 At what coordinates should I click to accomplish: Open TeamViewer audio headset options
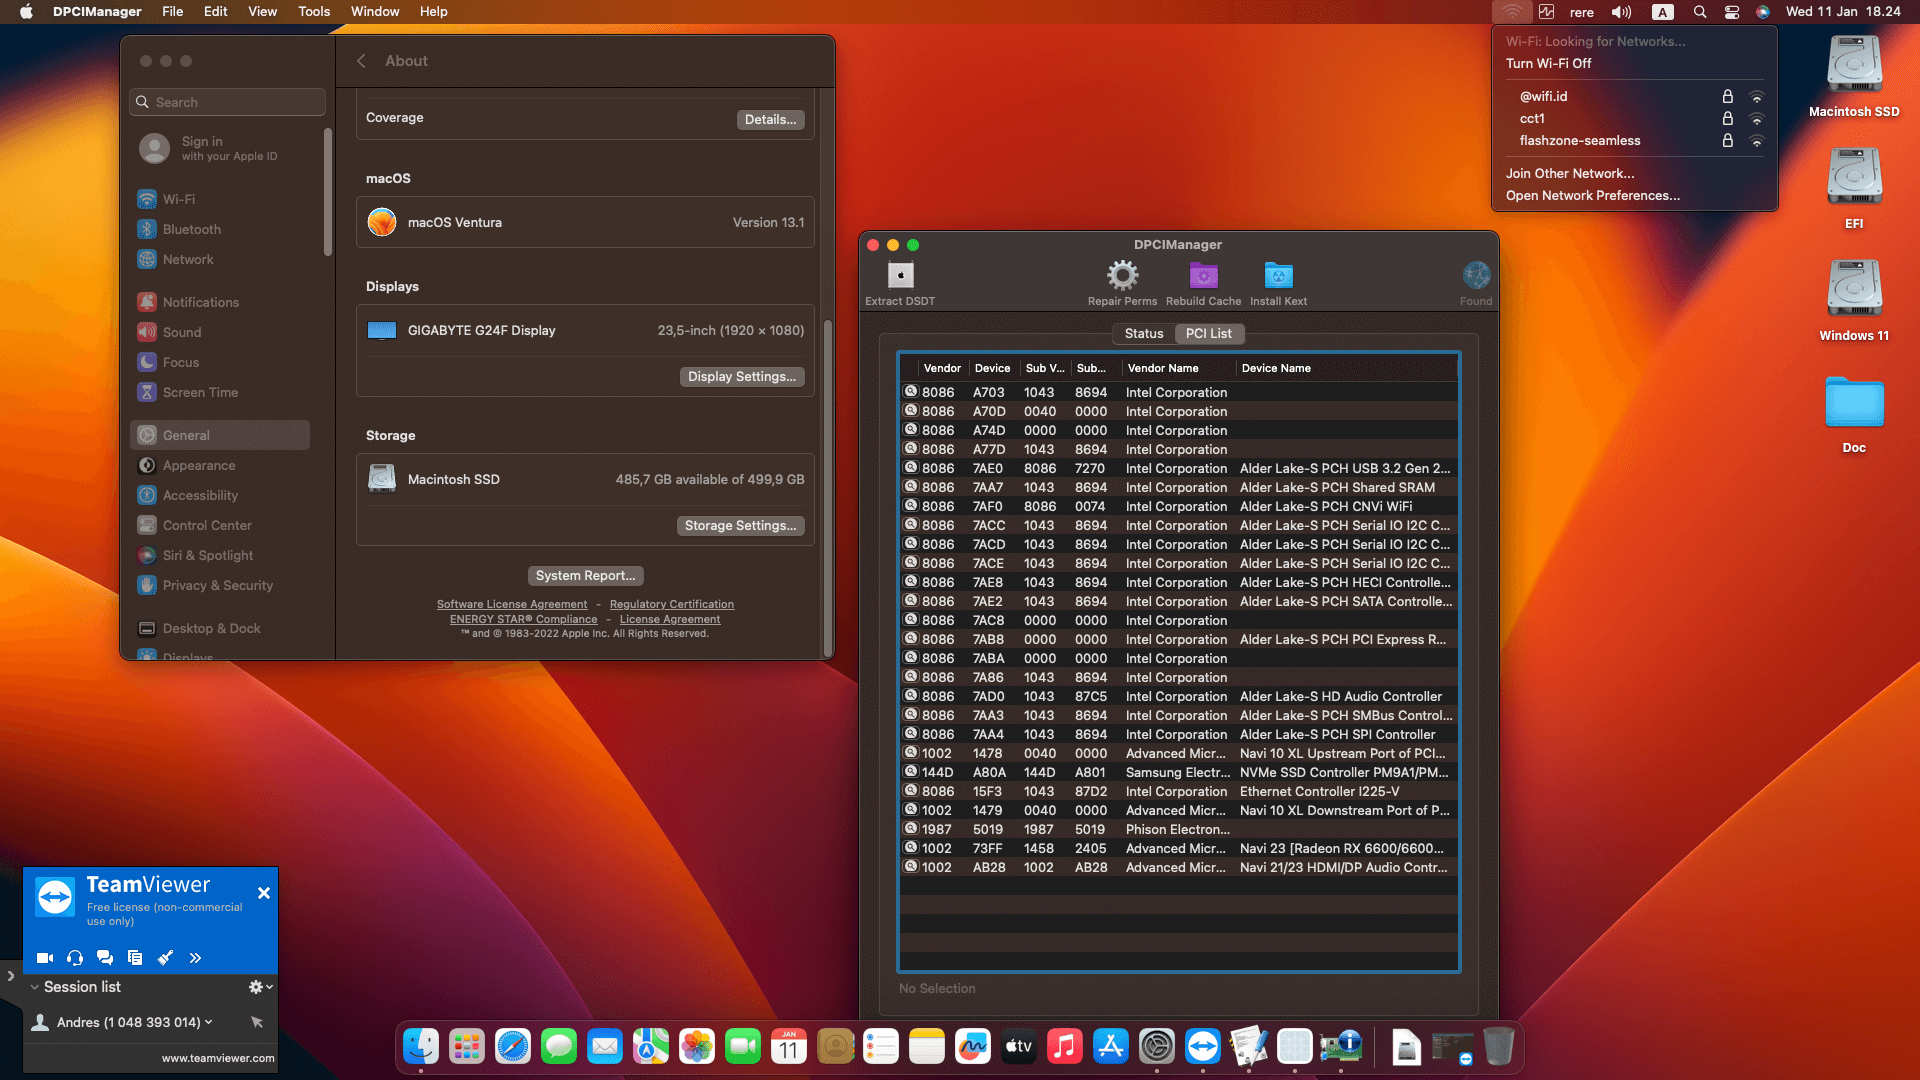point(75,957)
